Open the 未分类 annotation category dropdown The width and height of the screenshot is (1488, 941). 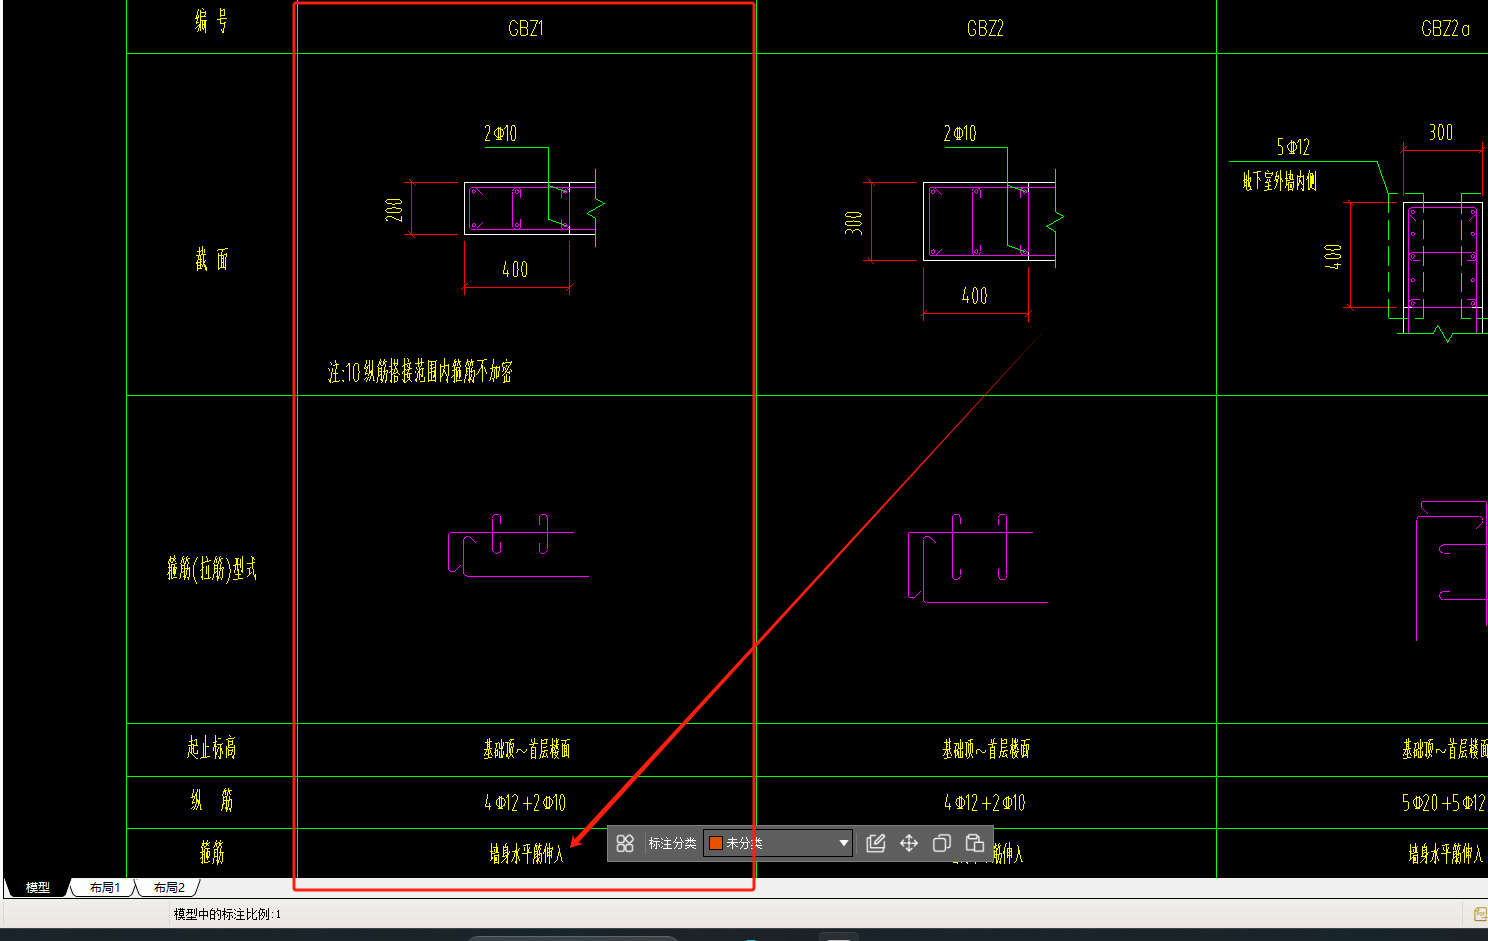click(x=778, y=844)
